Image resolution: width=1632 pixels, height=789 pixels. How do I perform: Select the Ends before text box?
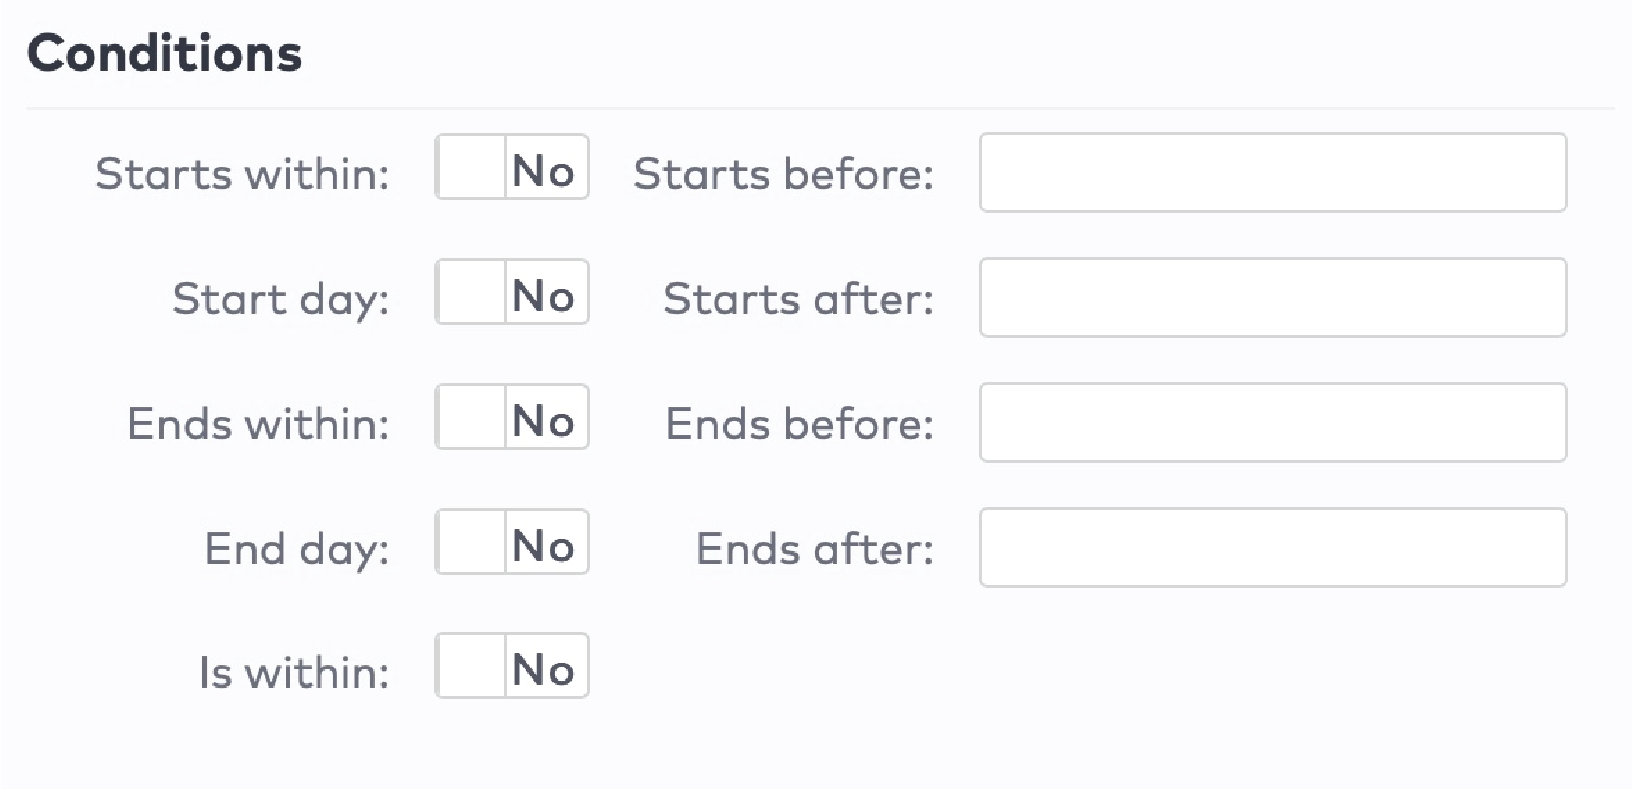tap(1272, 423)
